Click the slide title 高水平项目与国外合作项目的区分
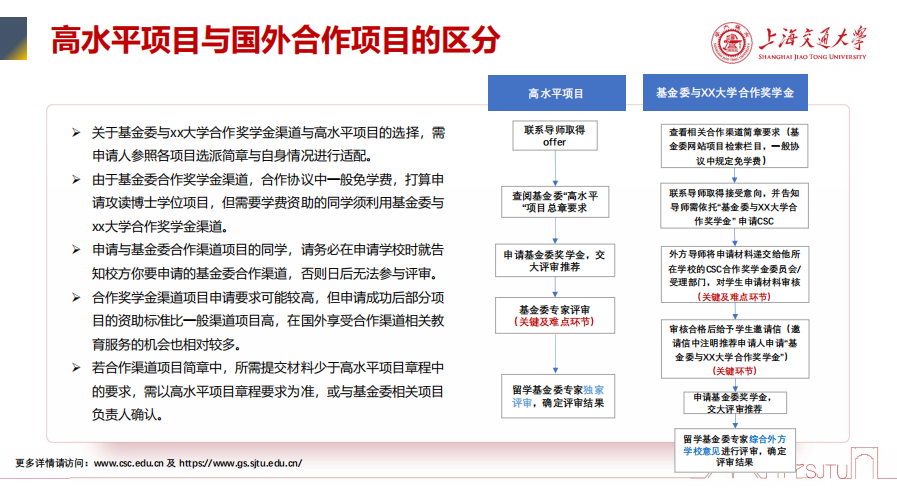 275,42
